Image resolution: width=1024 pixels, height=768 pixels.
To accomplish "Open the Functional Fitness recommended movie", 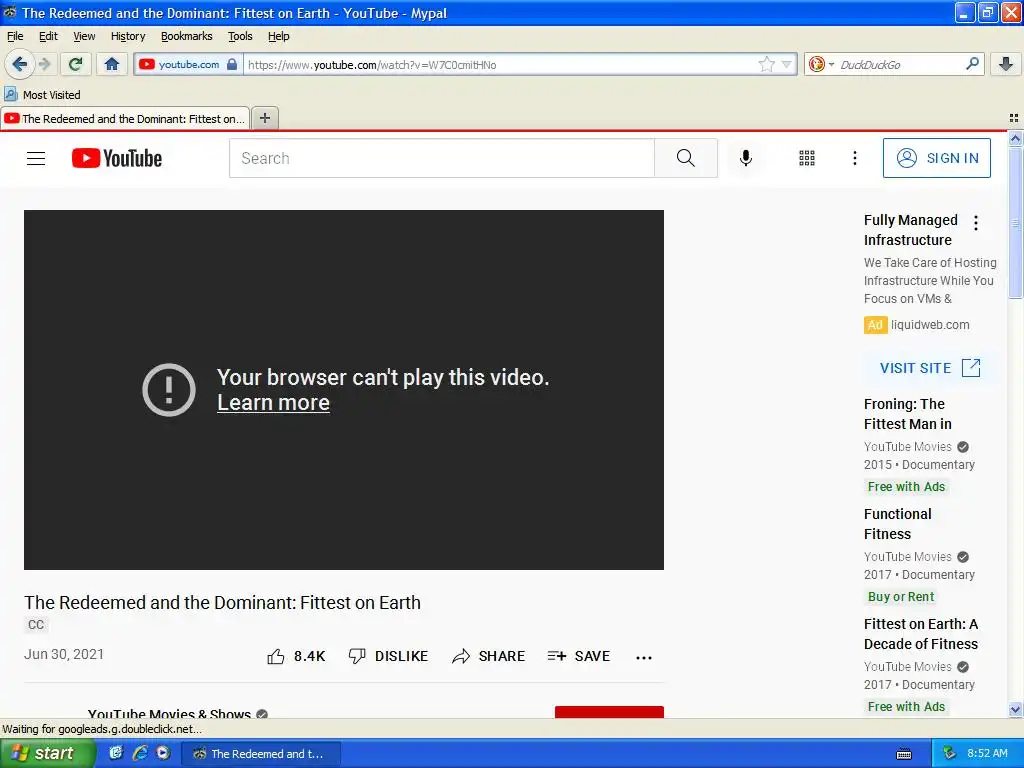I will (897, 524).
